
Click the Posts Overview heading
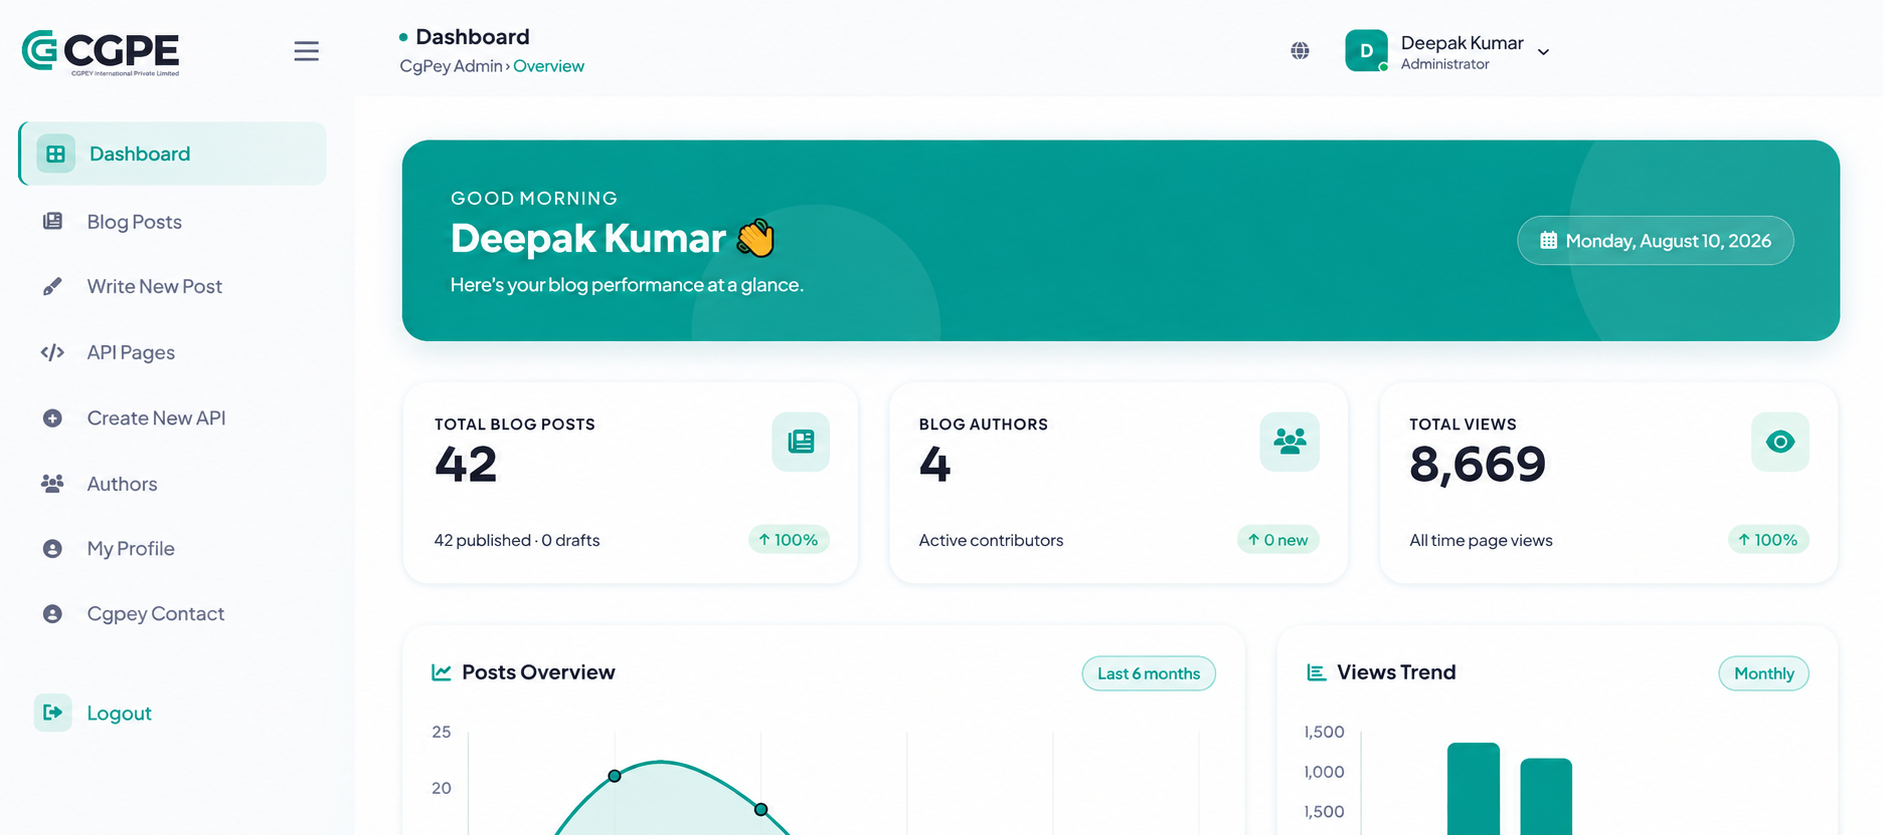(x=538, y=672)
